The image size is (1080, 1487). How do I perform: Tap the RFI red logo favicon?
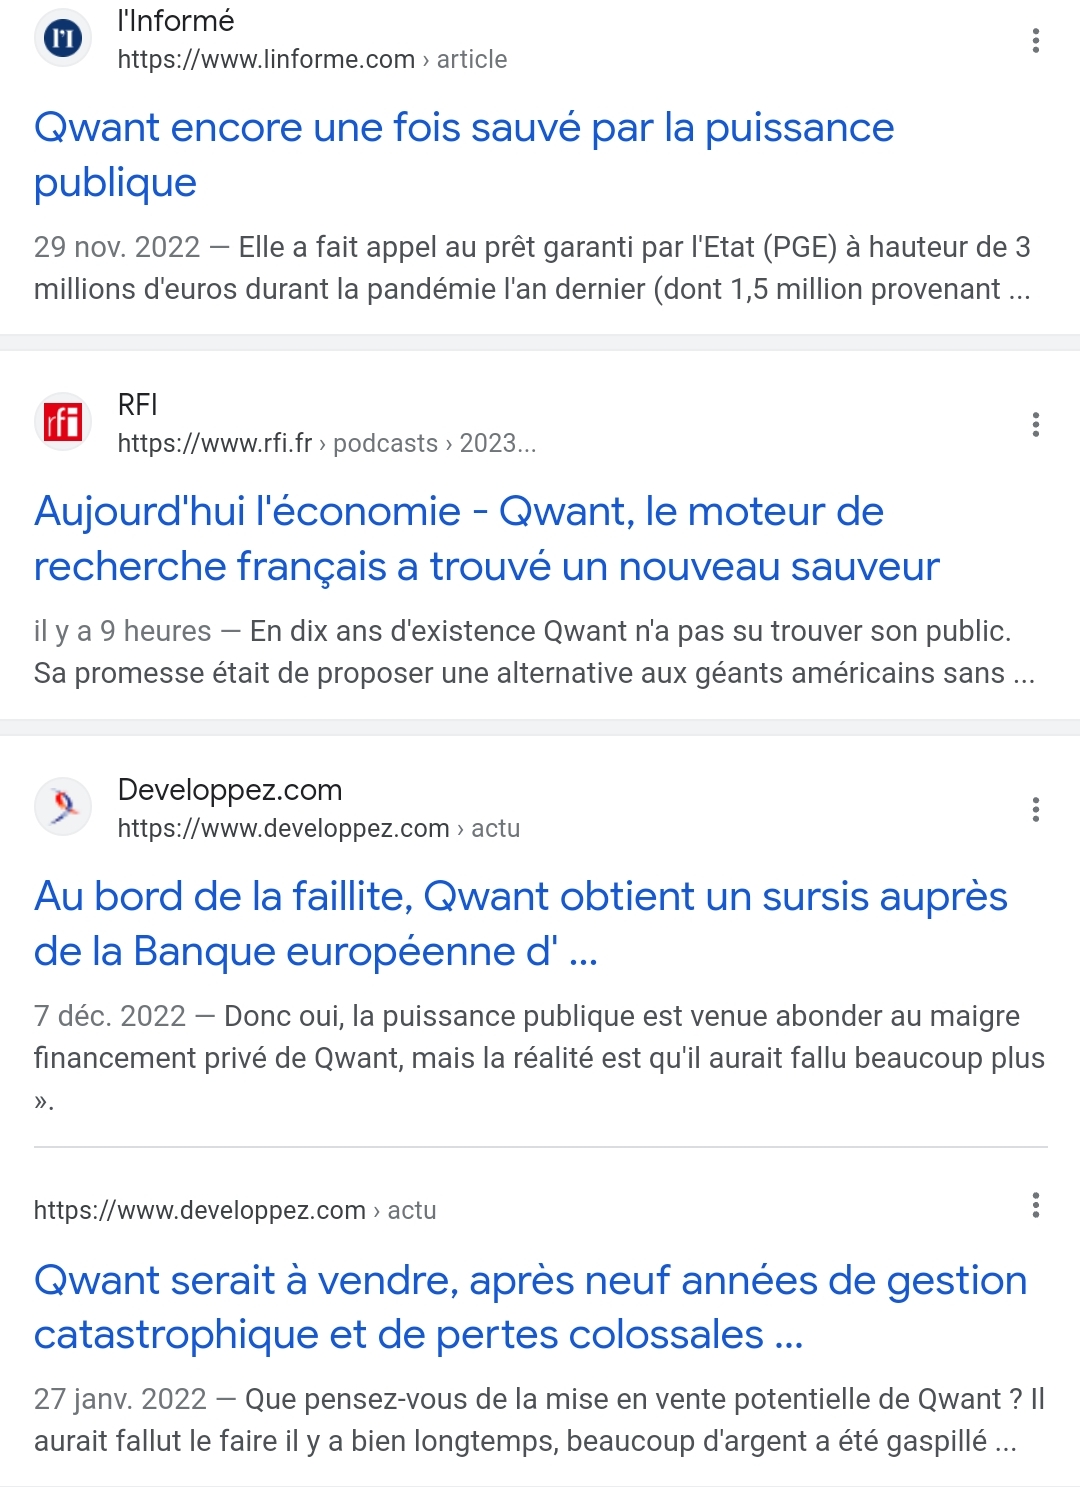tap(63, 422)
